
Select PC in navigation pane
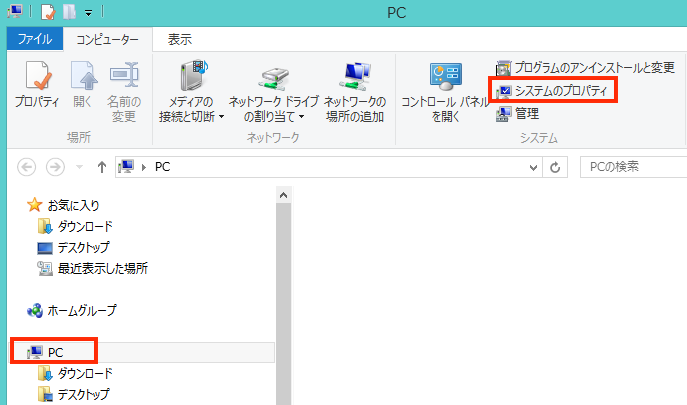tap(143, 352)
